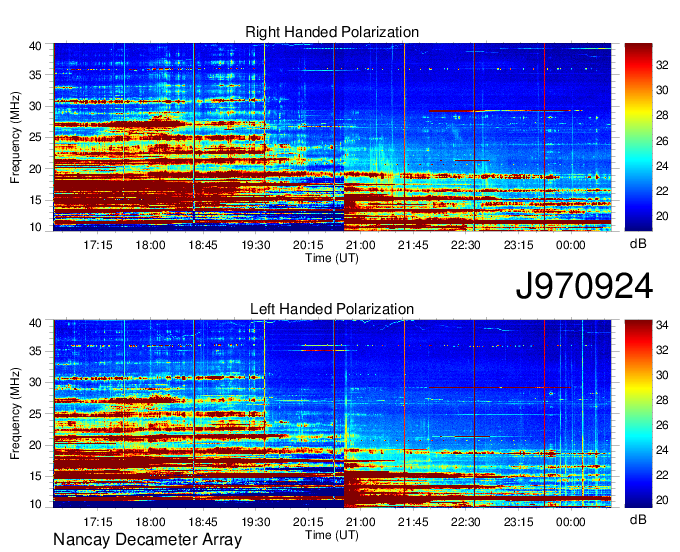Viewport: 680px width, 552px height.
Task: Click the 20:15 tick of Right Handed plot
Action: (x=308, y=245)
